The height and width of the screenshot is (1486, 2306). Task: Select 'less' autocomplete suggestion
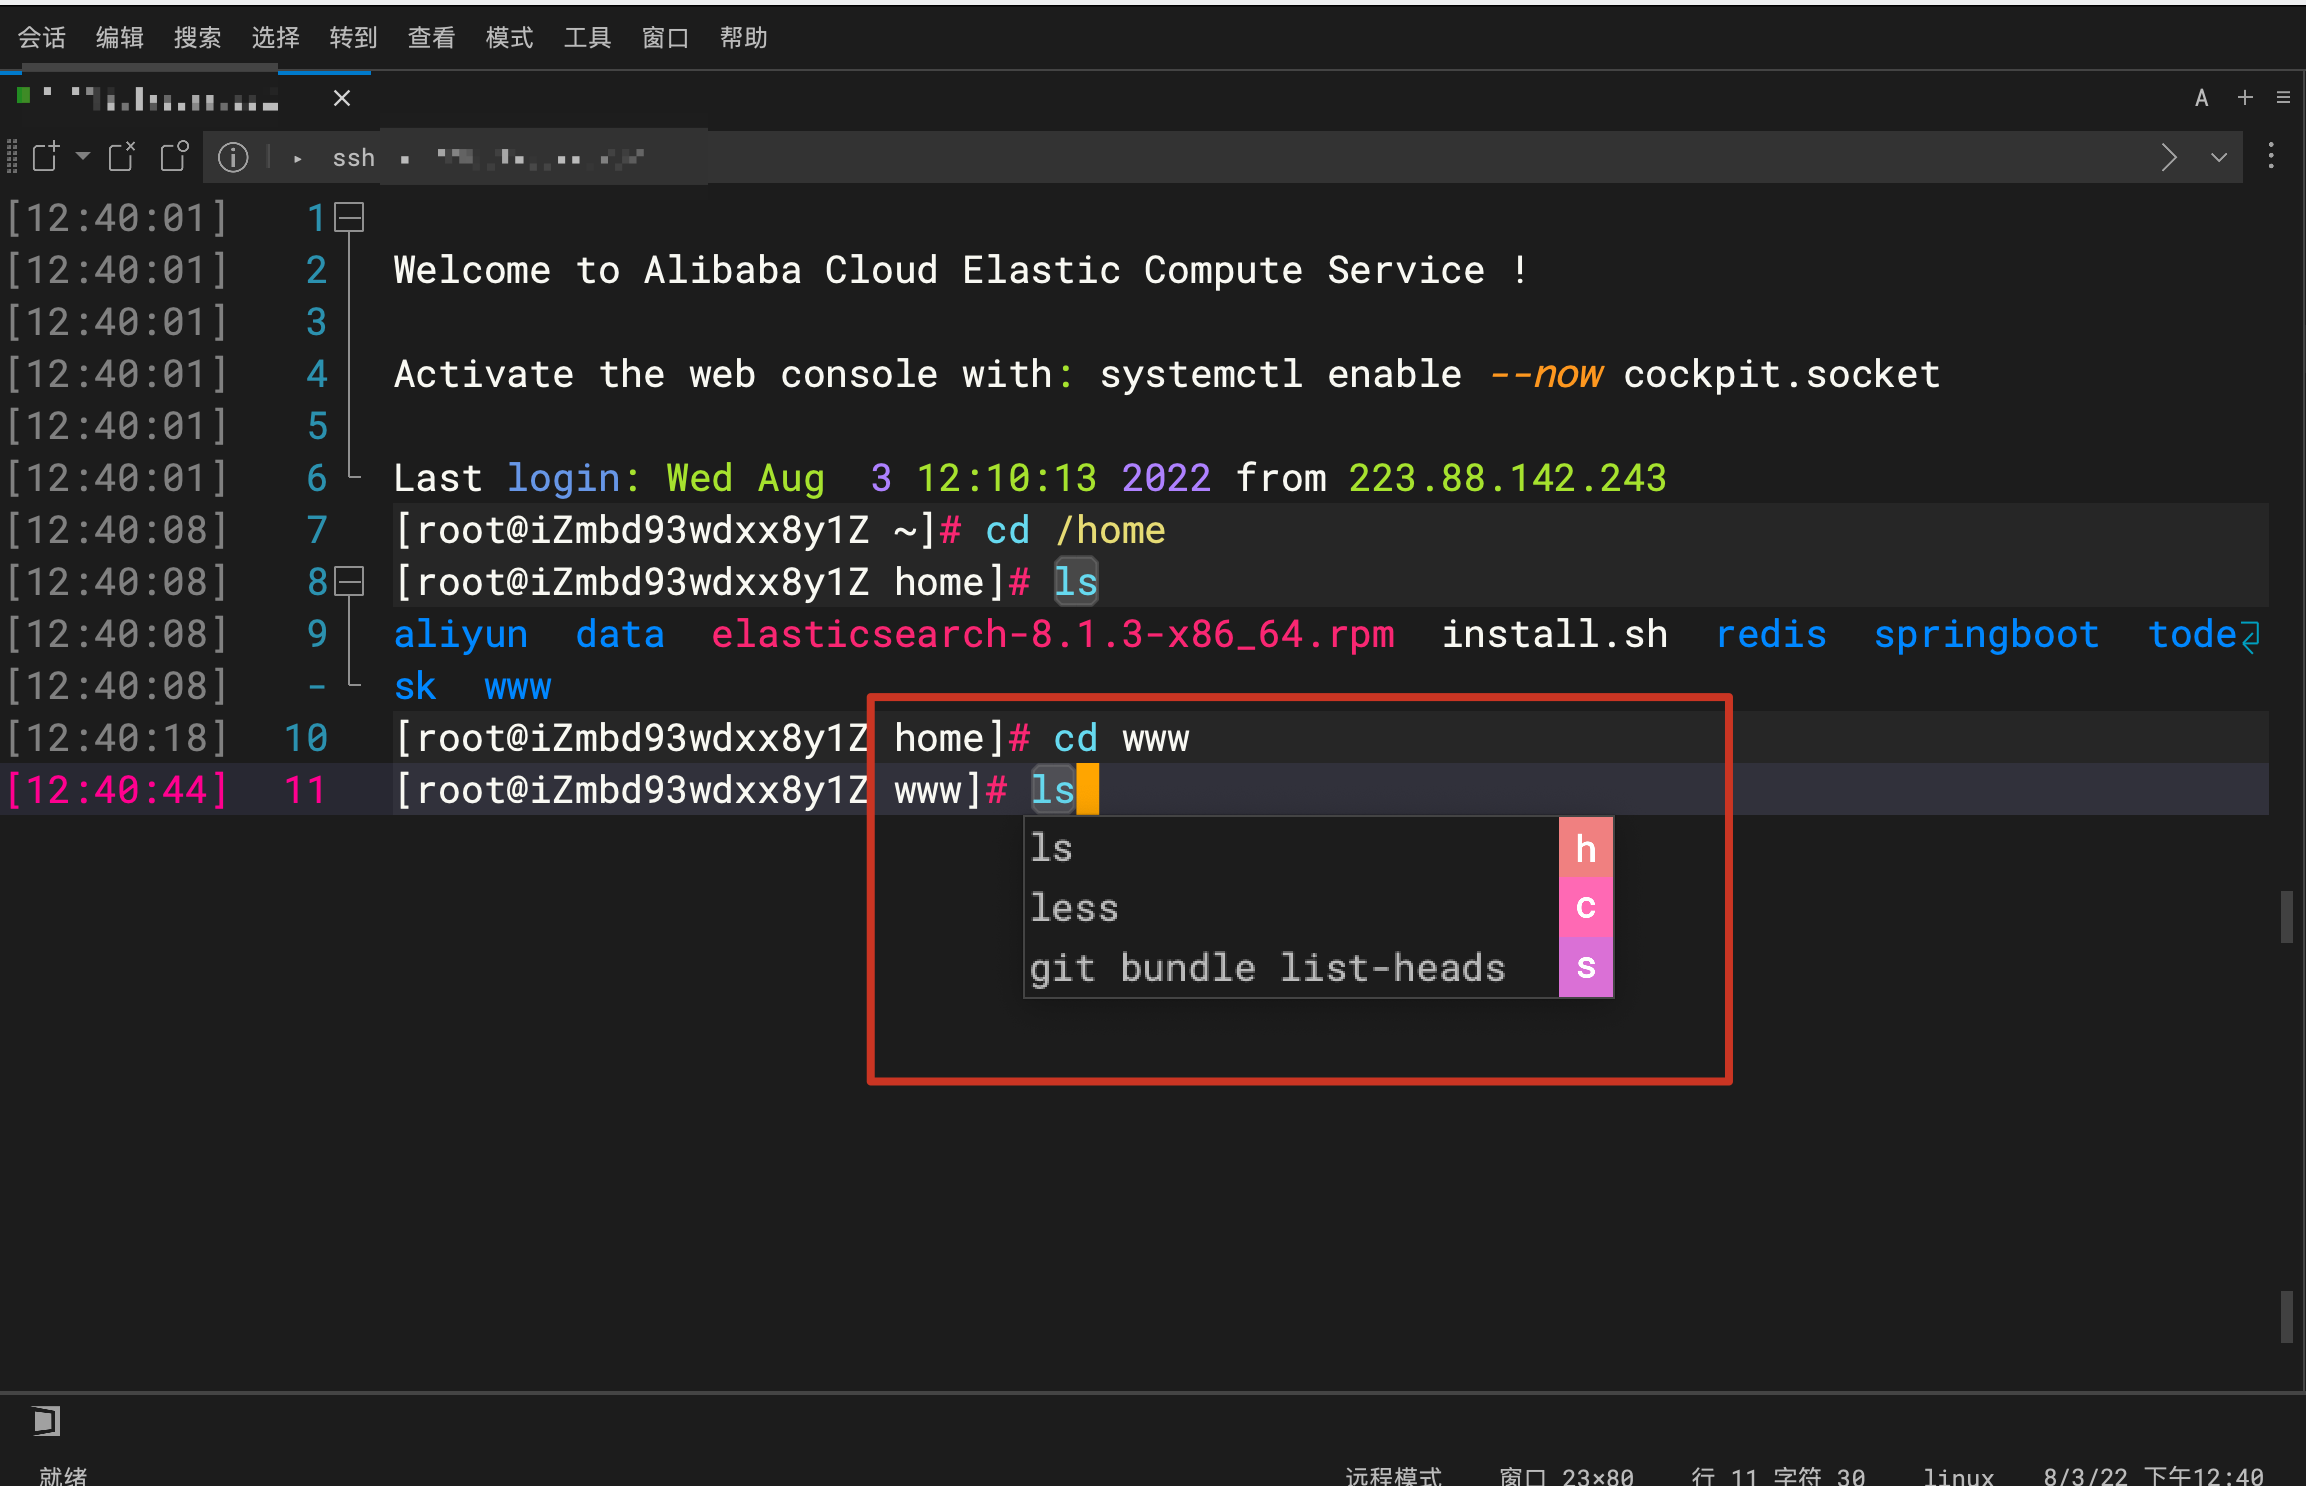coord(1075,908)
